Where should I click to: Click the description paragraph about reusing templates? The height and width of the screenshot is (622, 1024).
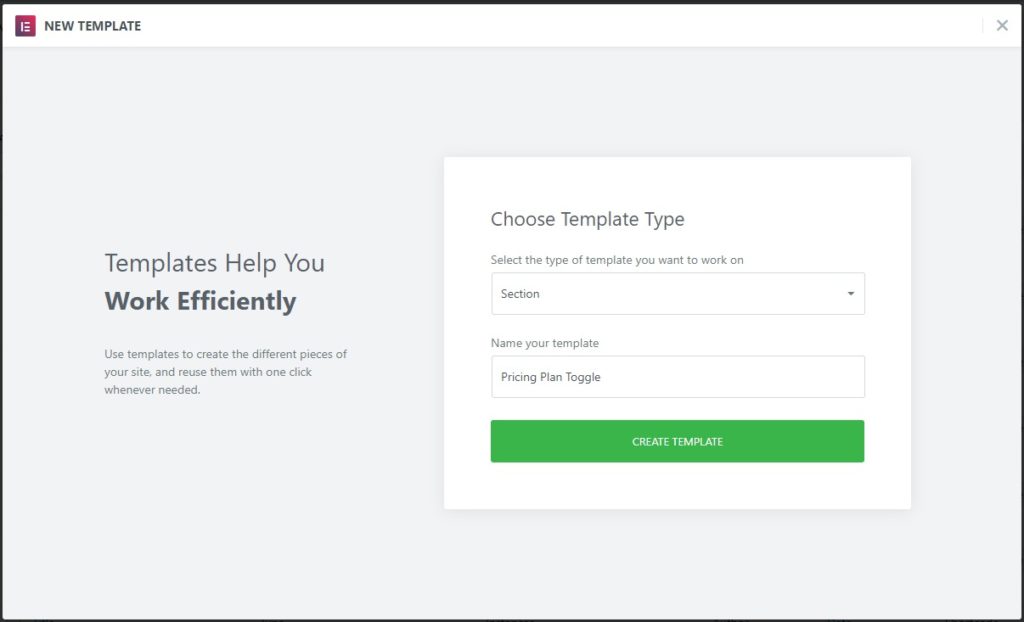tap(225, 371)
